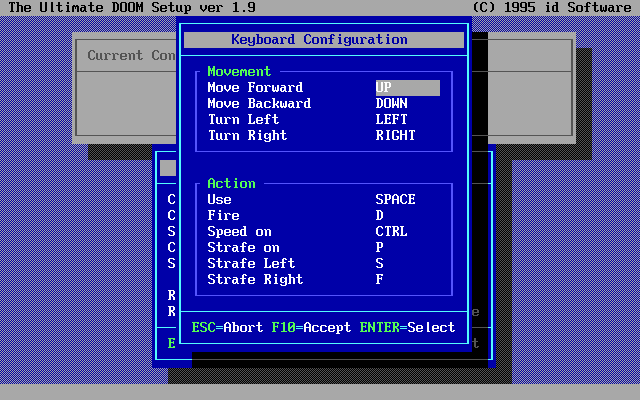
Task: Click the Turn Left label
Action: [x=243, y=120]
